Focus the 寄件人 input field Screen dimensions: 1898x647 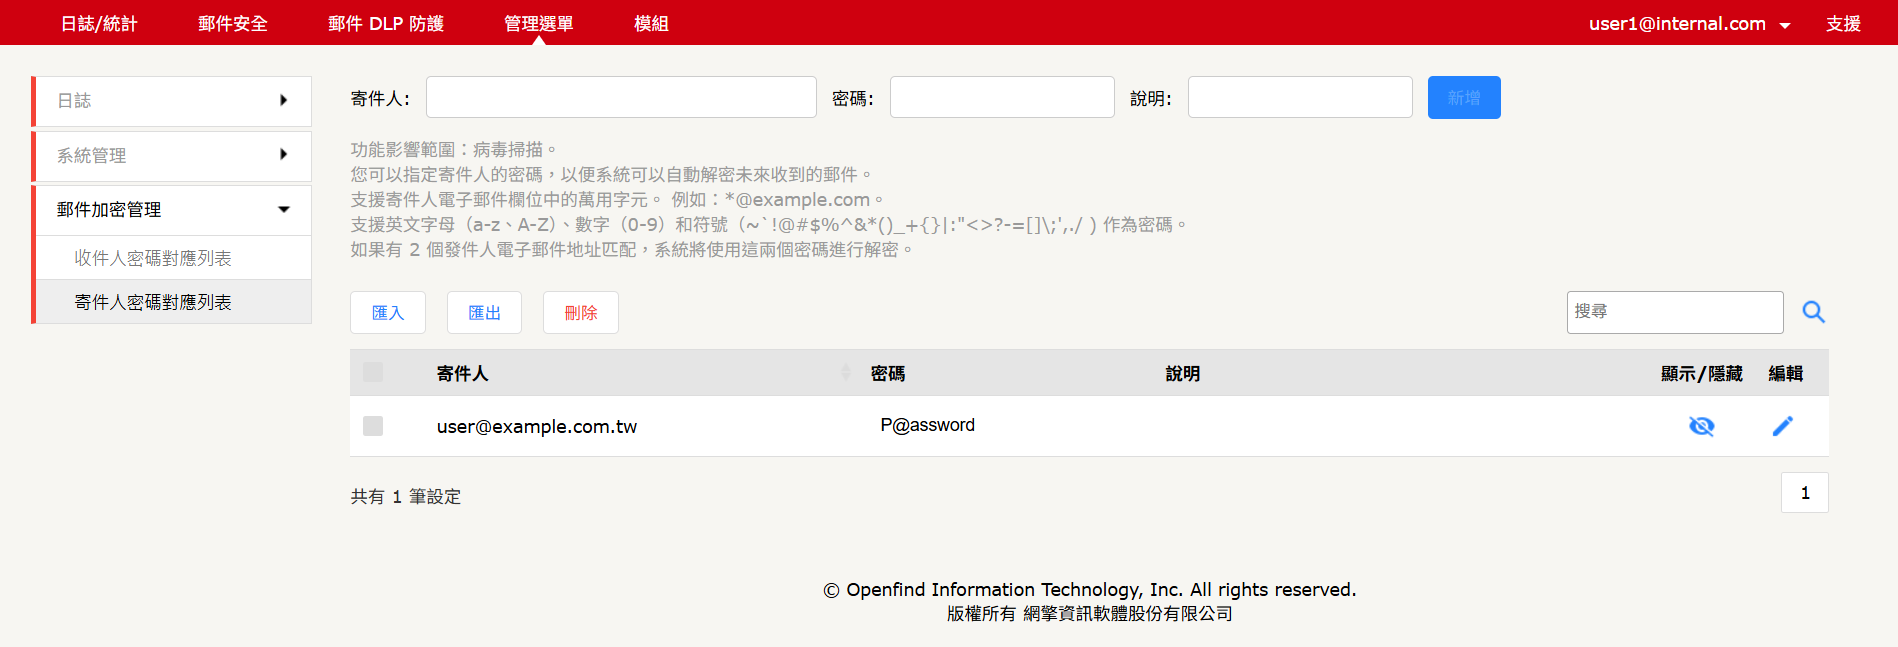pyautogui.click(x=621, y=97)
